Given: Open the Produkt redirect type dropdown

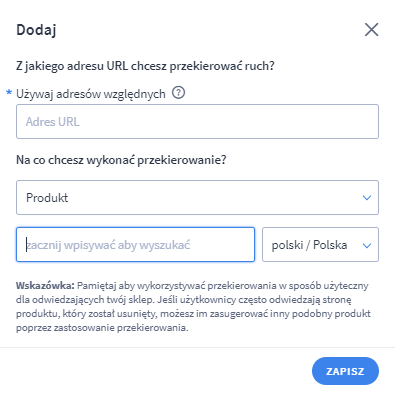Looking at the screenshot, I should tap(197, 198).
